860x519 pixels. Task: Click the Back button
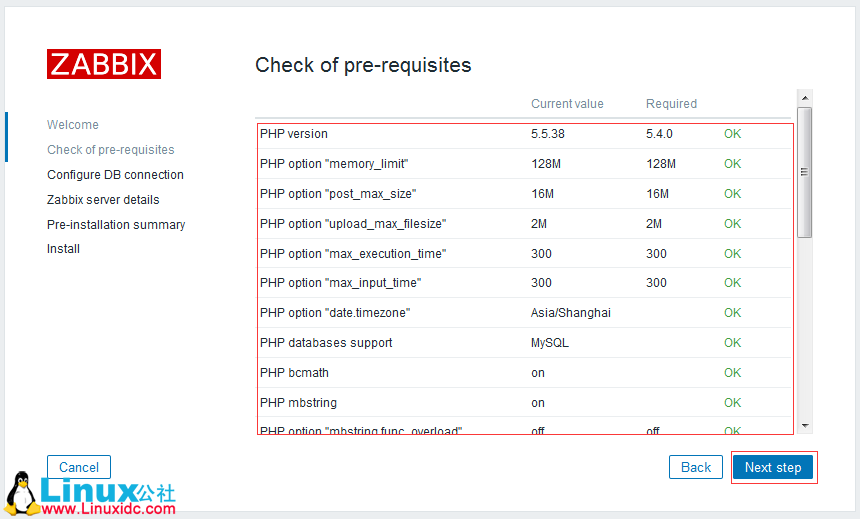point(696,467)
